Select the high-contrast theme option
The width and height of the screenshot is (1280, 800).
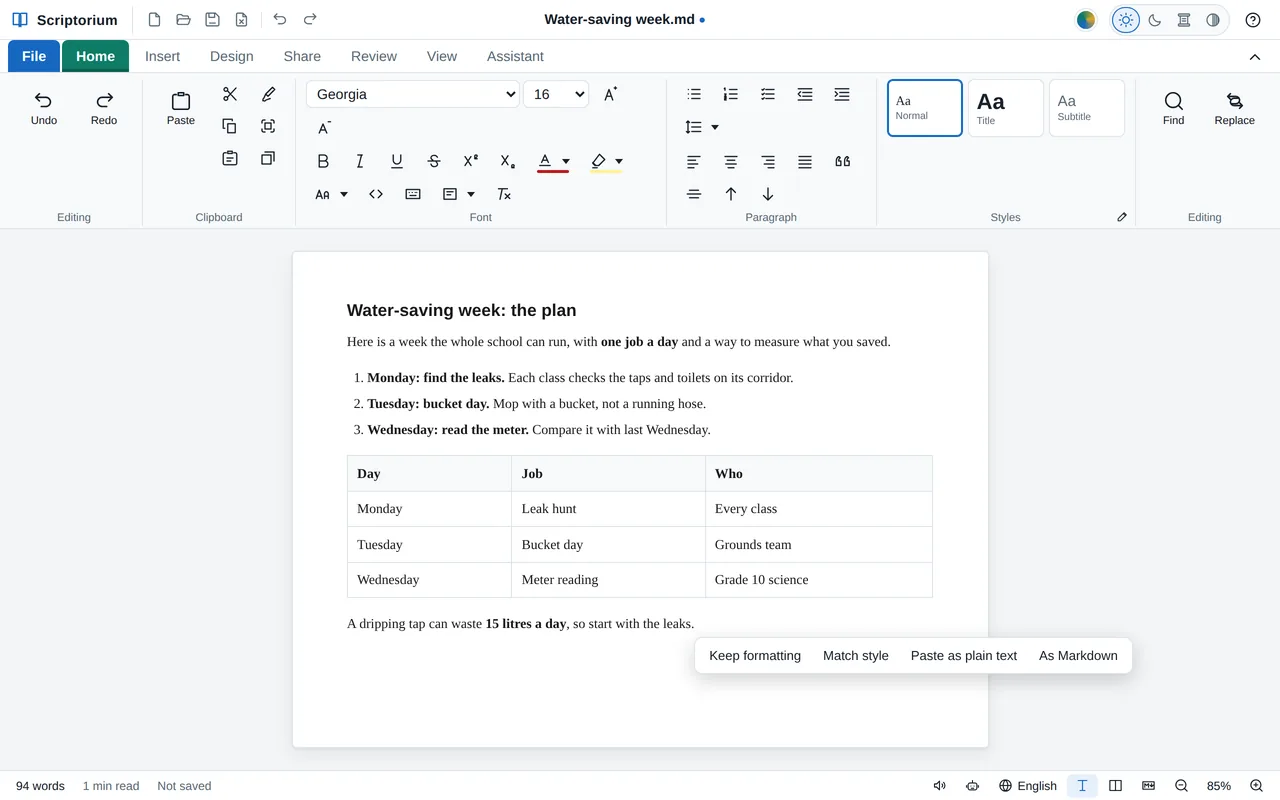(1213, 20)
